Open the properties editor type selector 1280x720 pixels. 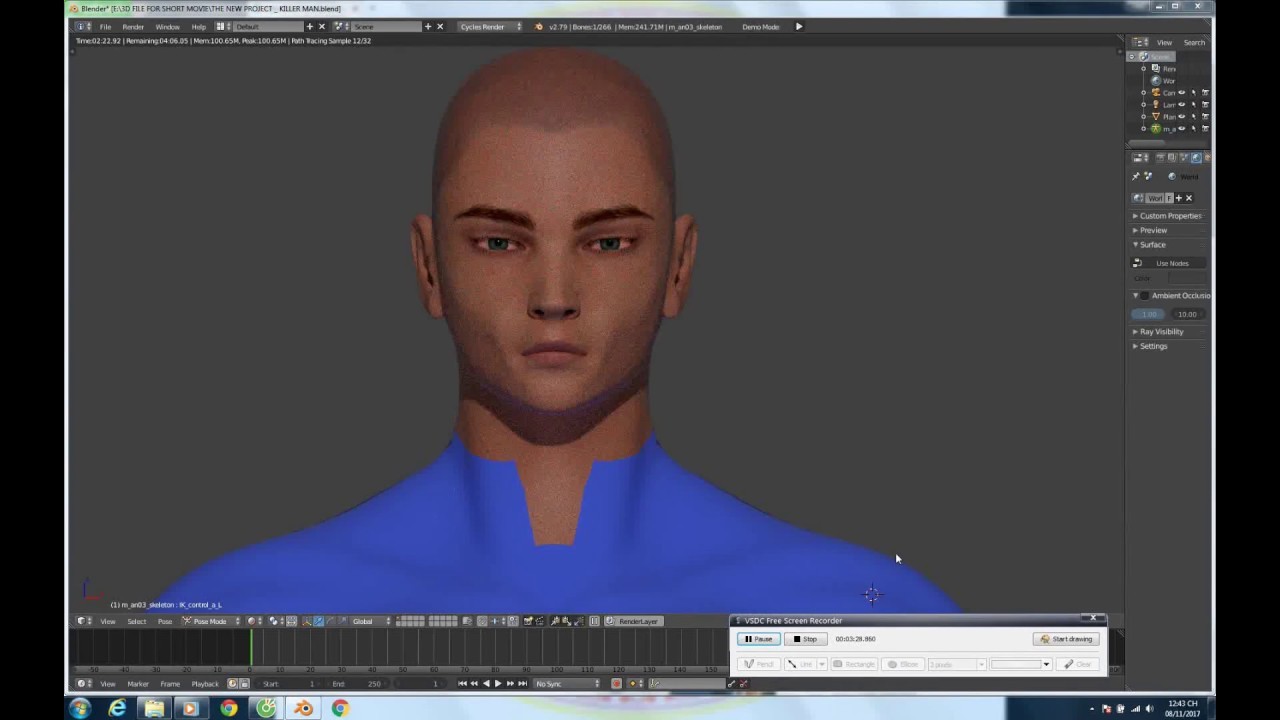(x=1139, y=158)
